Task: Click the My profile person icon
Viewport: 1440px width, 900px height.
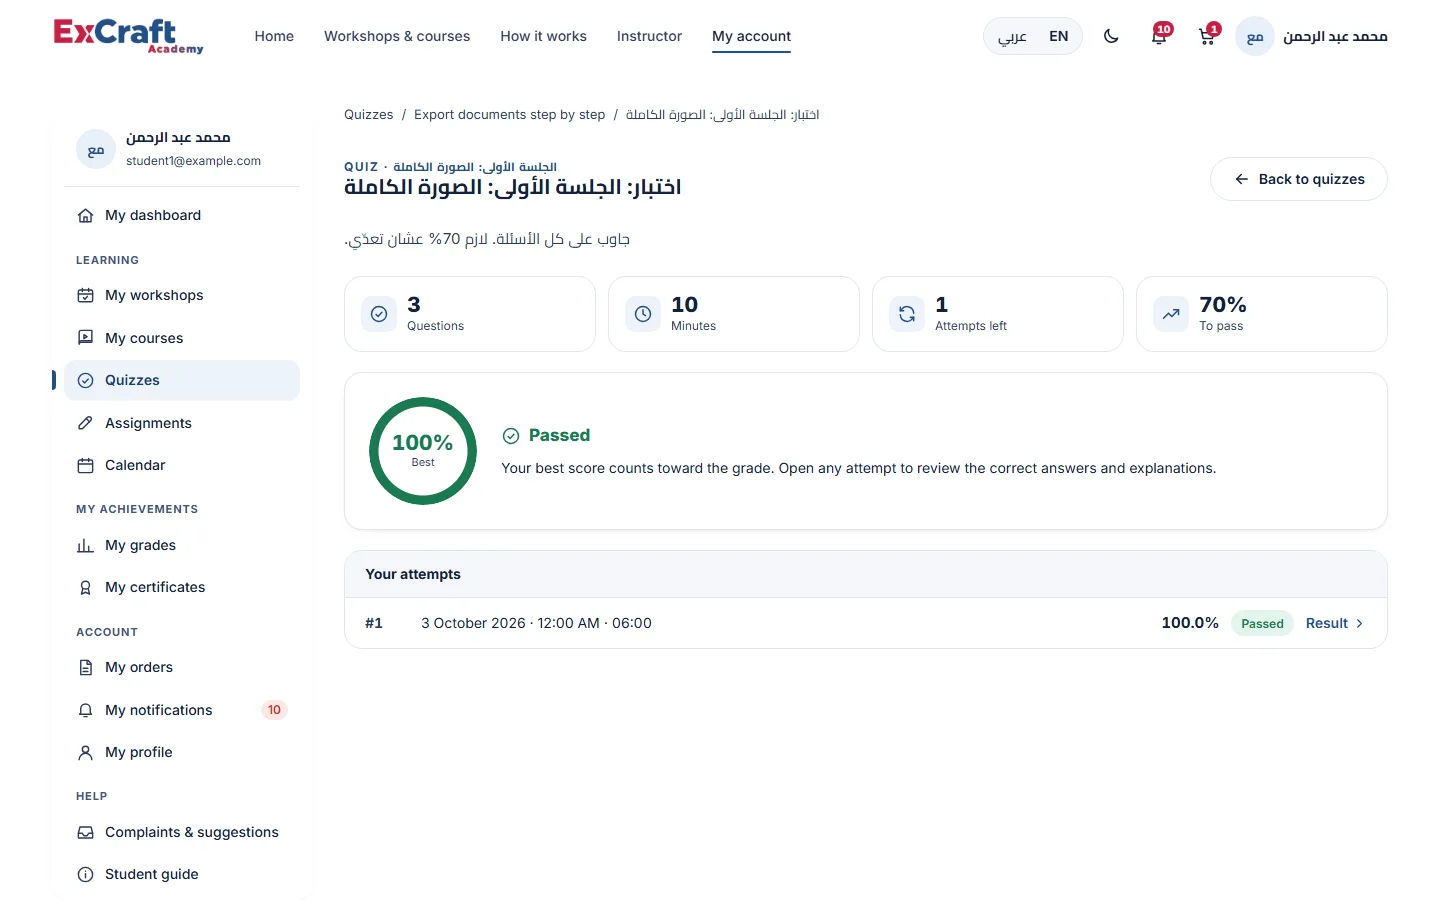Action: coord(86,752)
